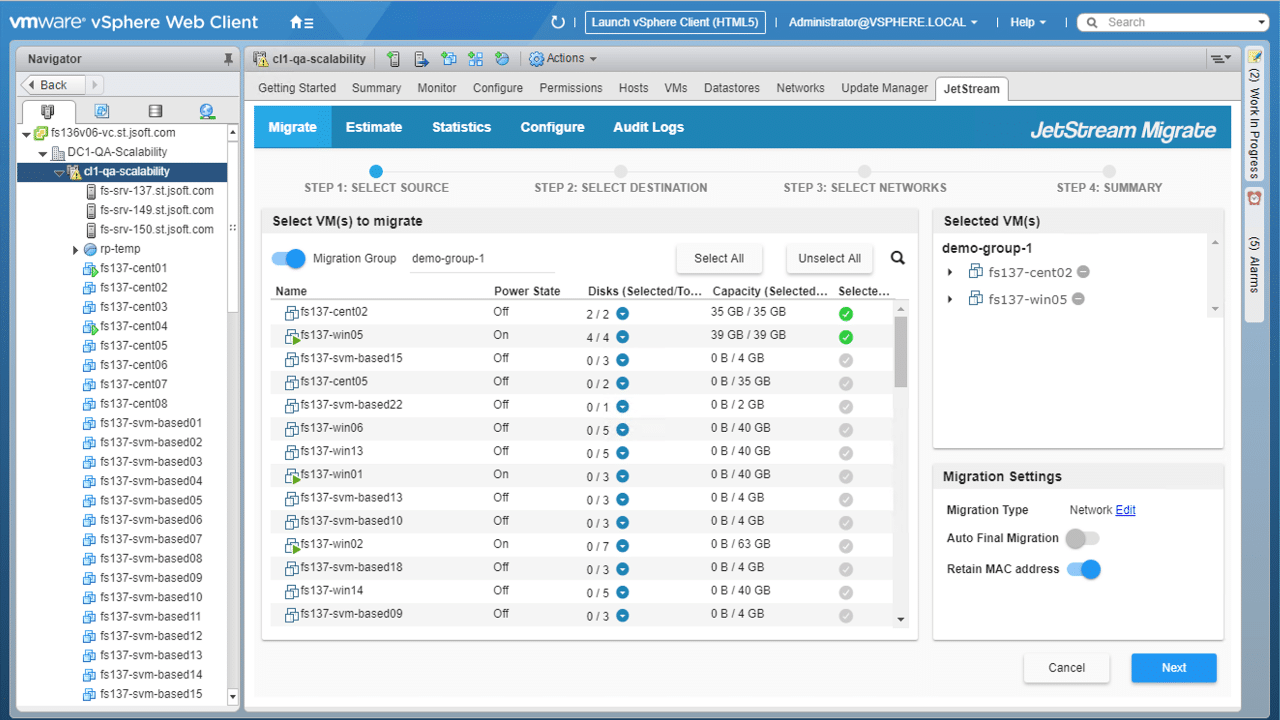Click the third cluster toolbar icon

coord(448,59)
